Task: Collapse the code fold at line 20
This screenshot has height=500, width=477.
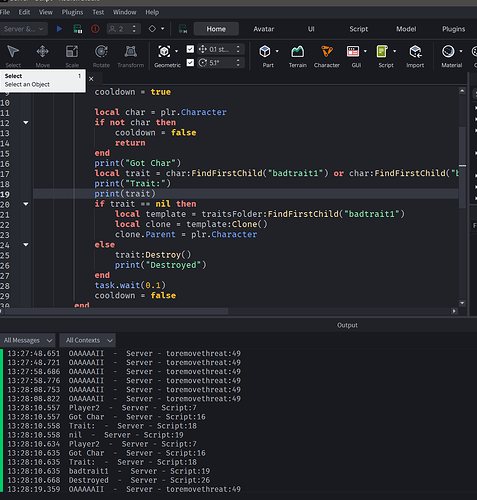Action: (x=26, y=204)
